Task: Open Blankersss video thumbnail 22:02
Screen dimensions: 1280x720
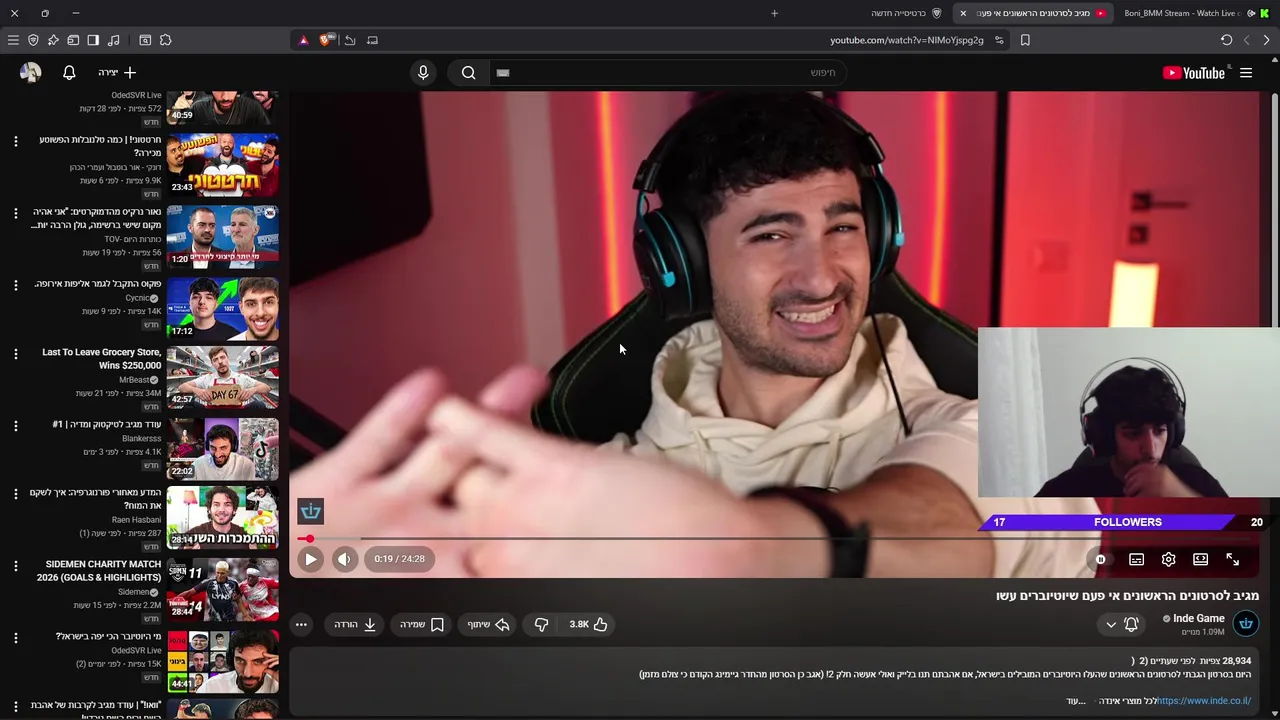Action: point(222,448)
